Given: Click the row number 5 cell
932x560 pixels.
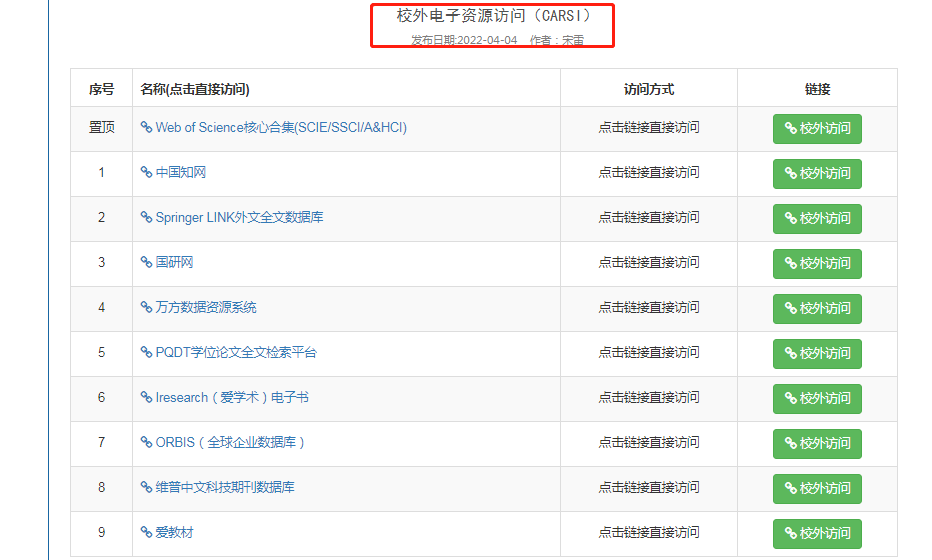Looking at the screenshot, I should tap(102, 353).
